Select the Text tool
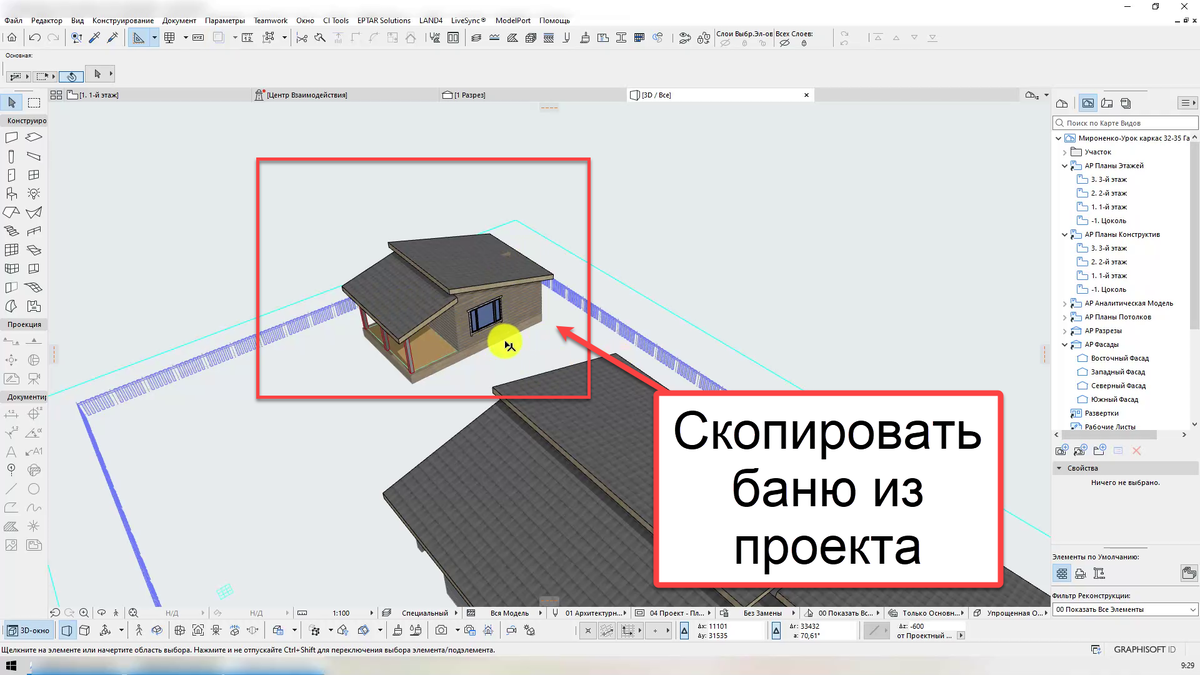The image size is (1200, 675). (12, 452)
